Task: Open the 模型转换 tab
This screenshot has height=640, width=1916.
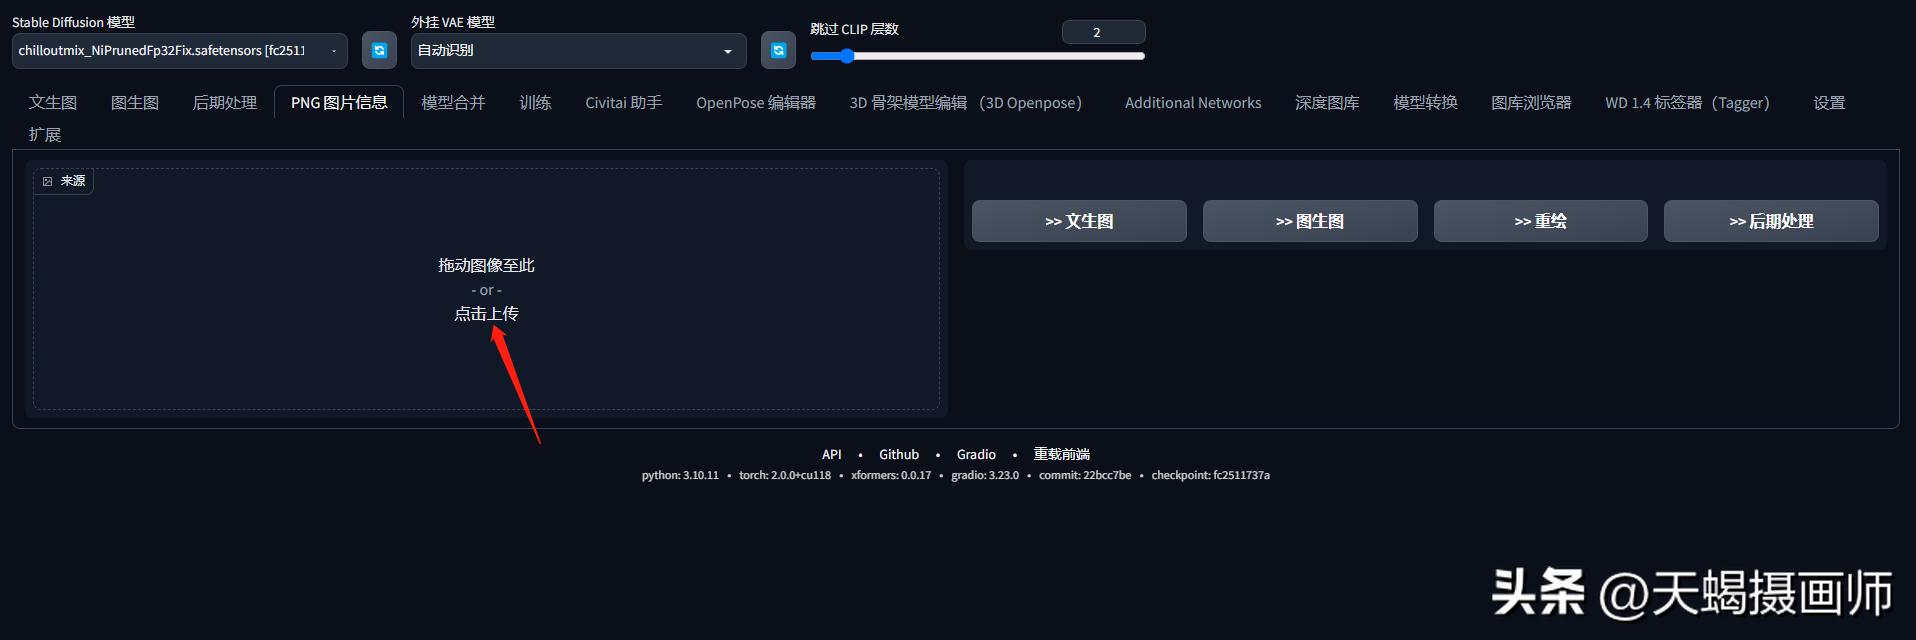Action: [x=1425, y=103]
